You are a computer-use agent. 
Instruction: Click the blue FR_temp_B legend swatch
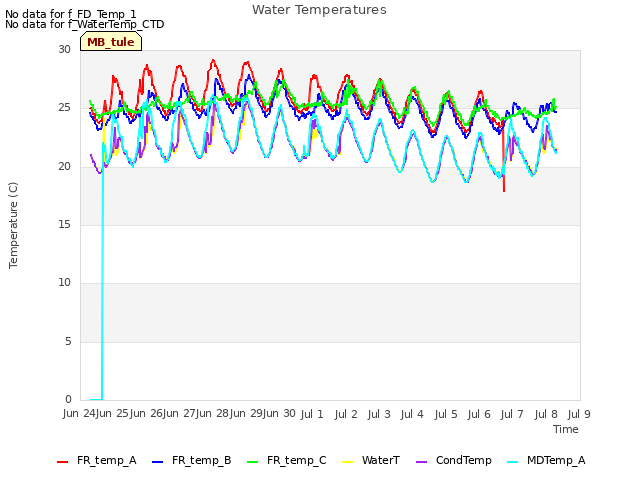coord(158,462)
